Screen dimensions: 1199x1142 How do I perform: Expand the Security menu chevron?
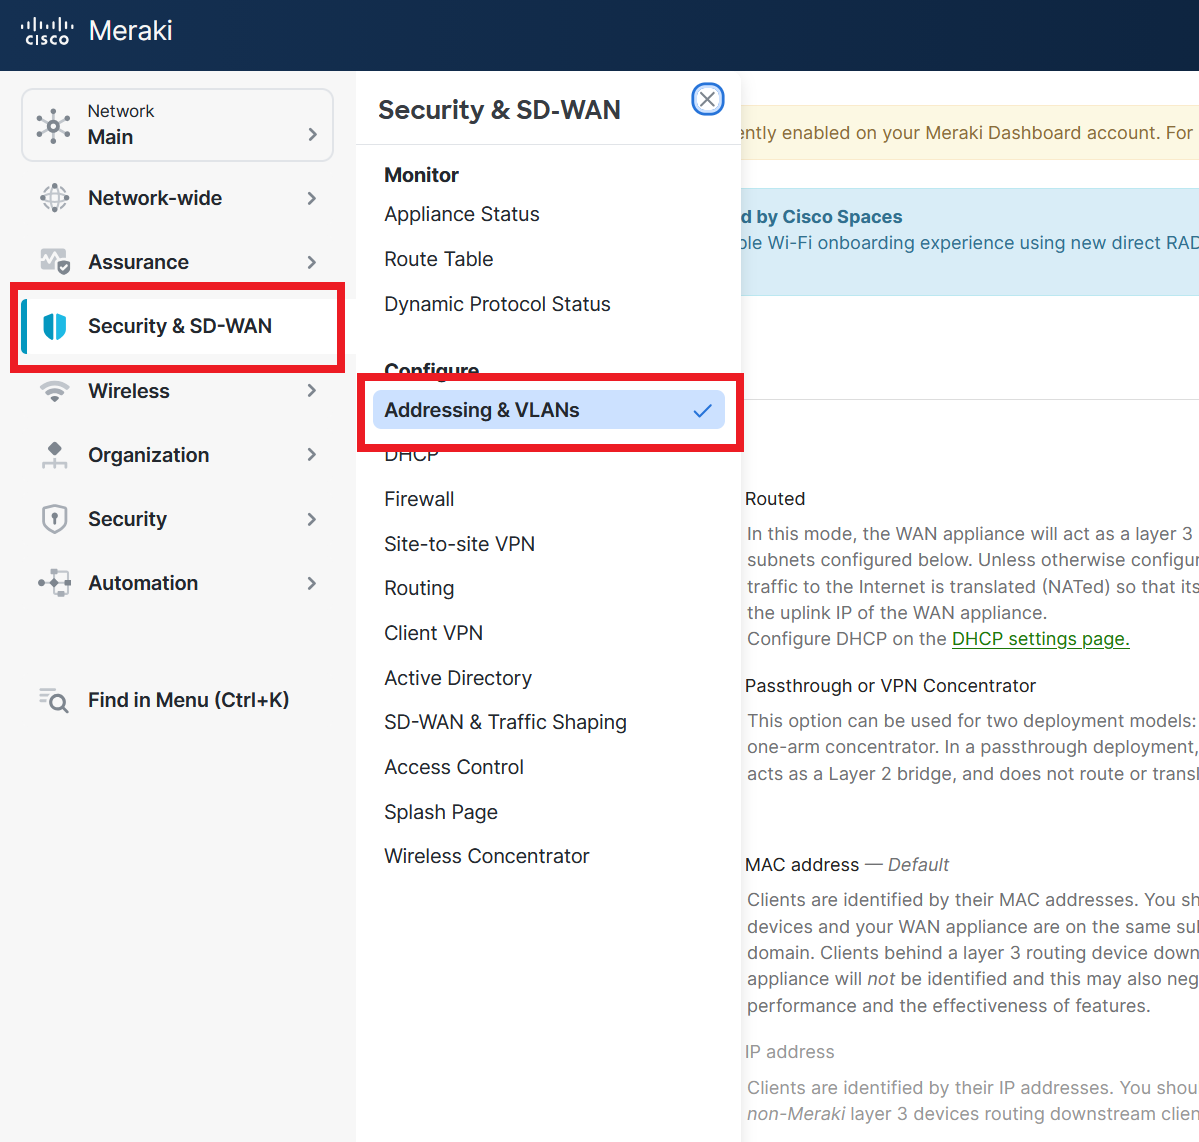[311, 519]
